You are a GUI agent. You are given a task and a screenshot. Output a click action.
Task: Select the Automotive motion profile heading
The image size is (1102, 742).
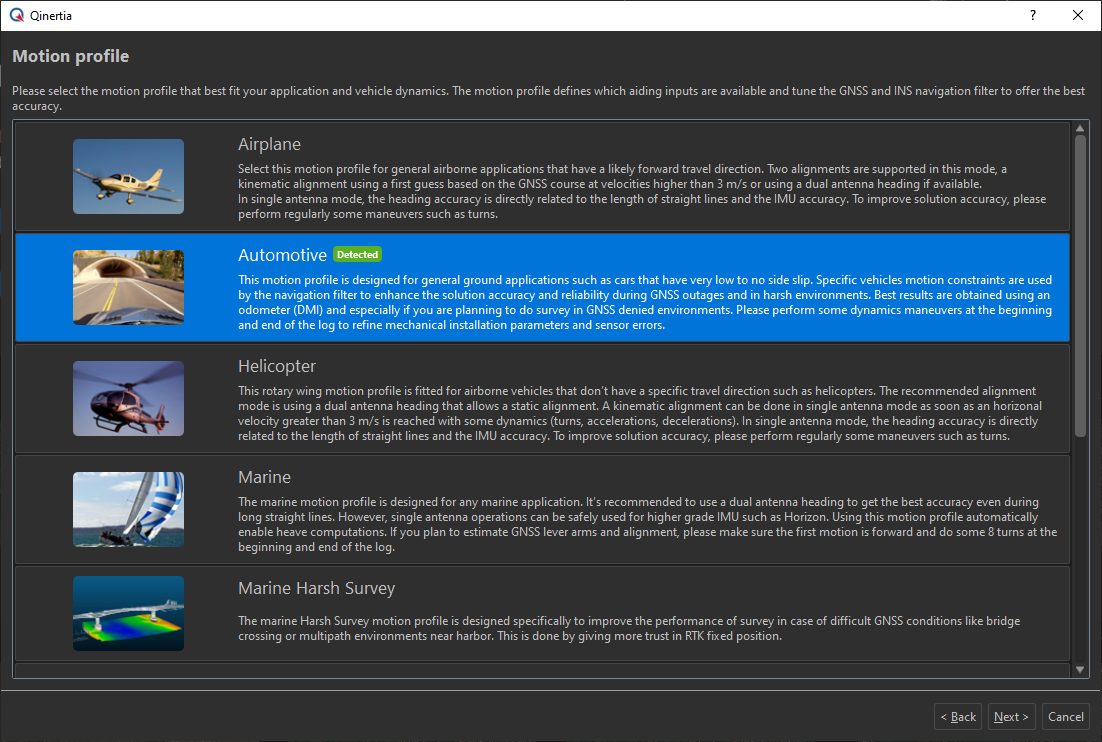[282, 255]
